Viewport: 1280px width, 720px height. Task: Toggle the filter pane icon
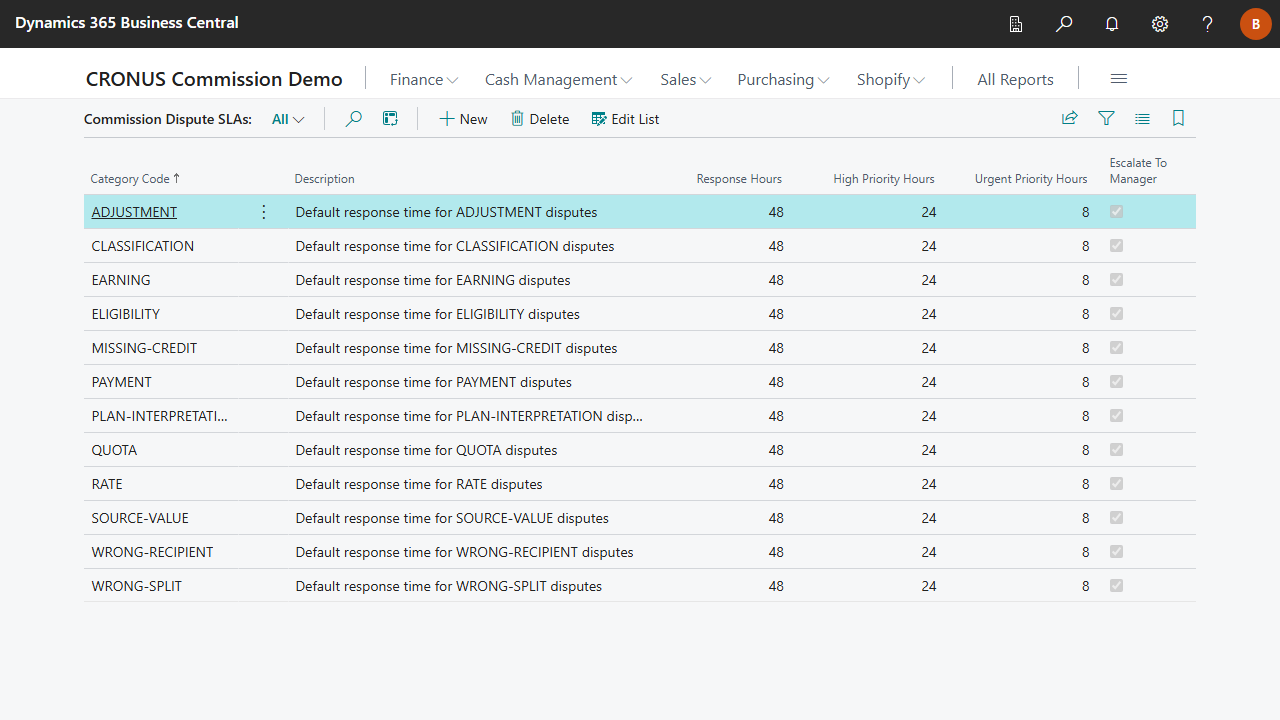tap(1106, 119)
